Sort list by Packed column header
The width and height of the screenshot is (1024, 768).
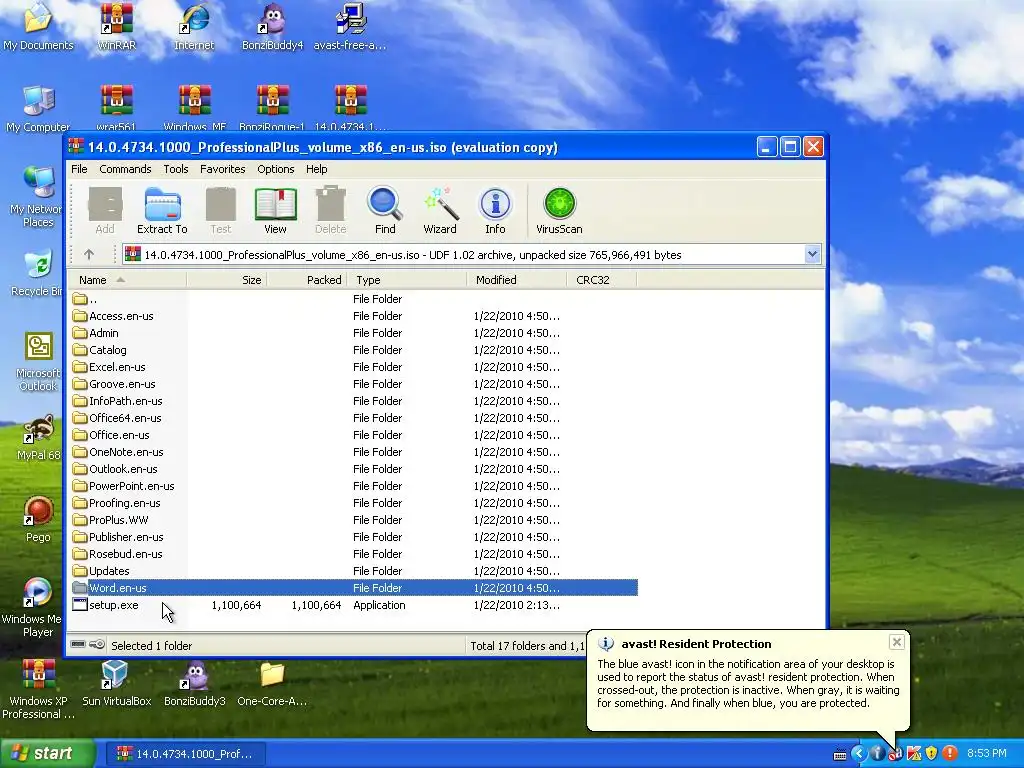click(x=307, y=280)
